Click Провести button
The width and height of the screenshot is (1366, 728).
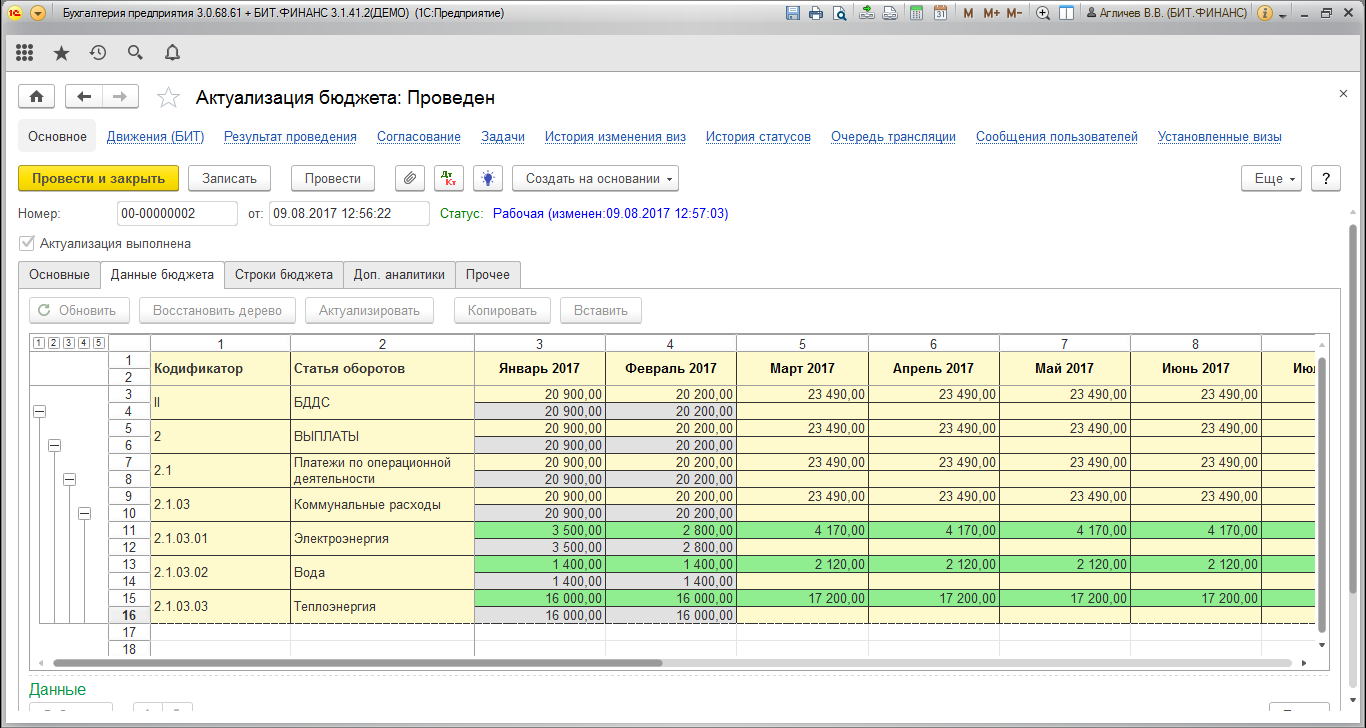[332, 178]
